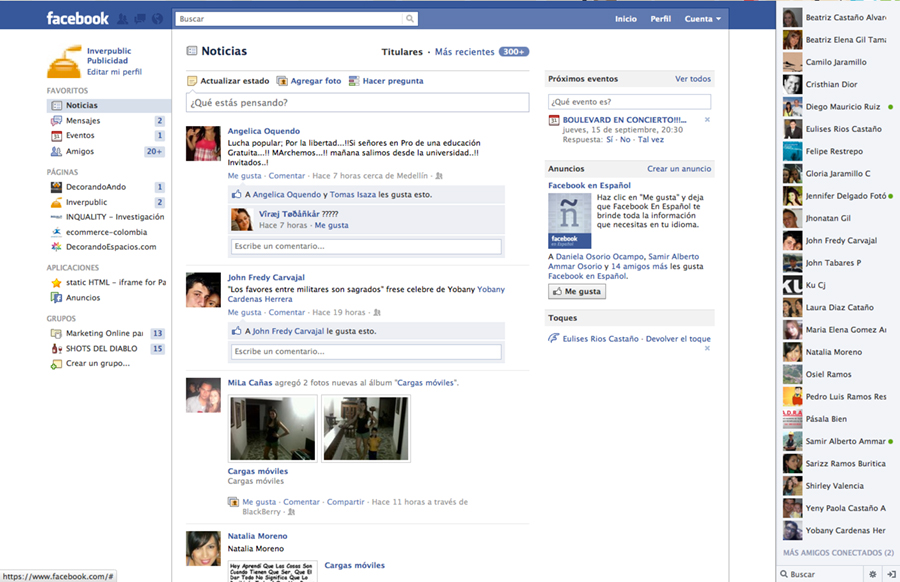
Task: Open second photo in Cargas móviles album
Action: [x=366, y=428]
